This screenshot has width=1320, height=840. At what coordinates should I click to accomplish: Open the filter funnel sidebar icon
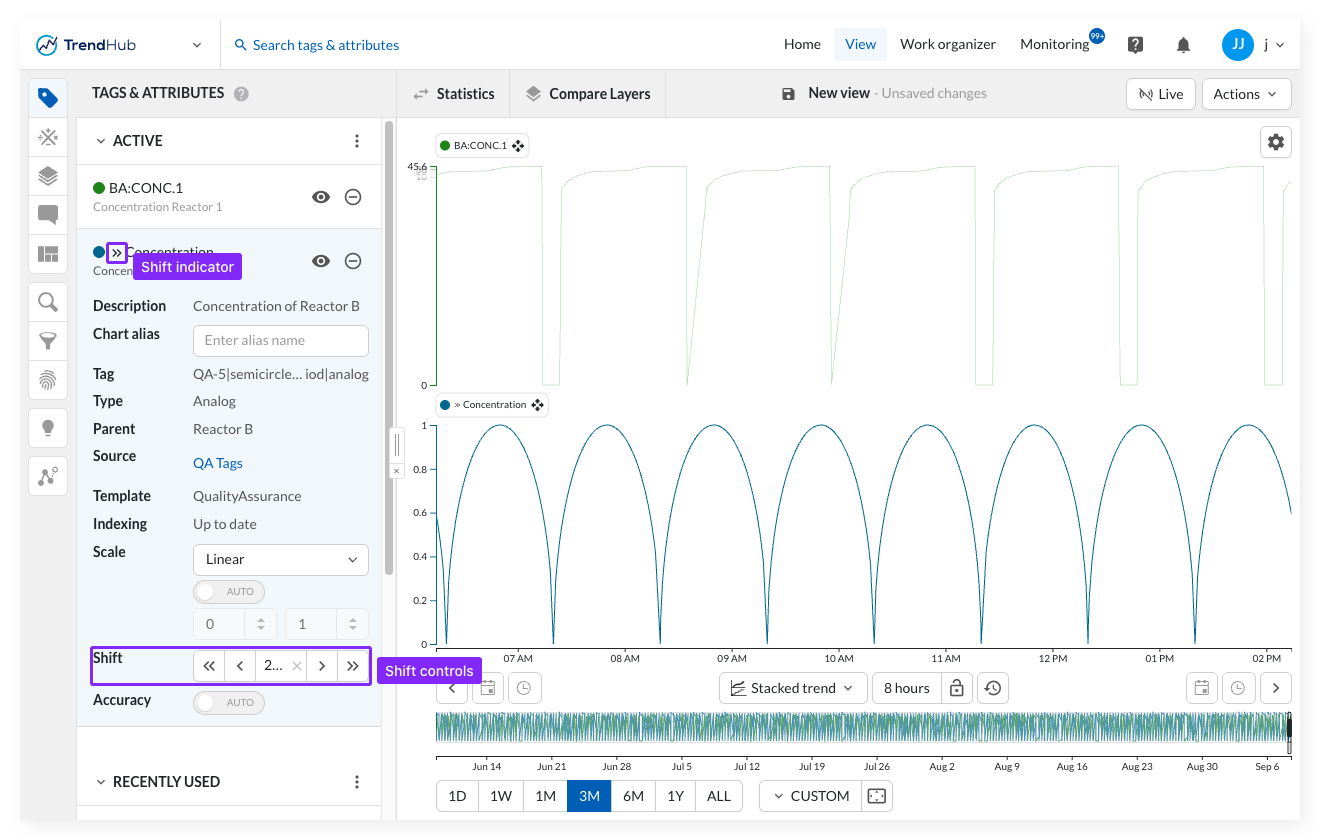click(48, 341)
